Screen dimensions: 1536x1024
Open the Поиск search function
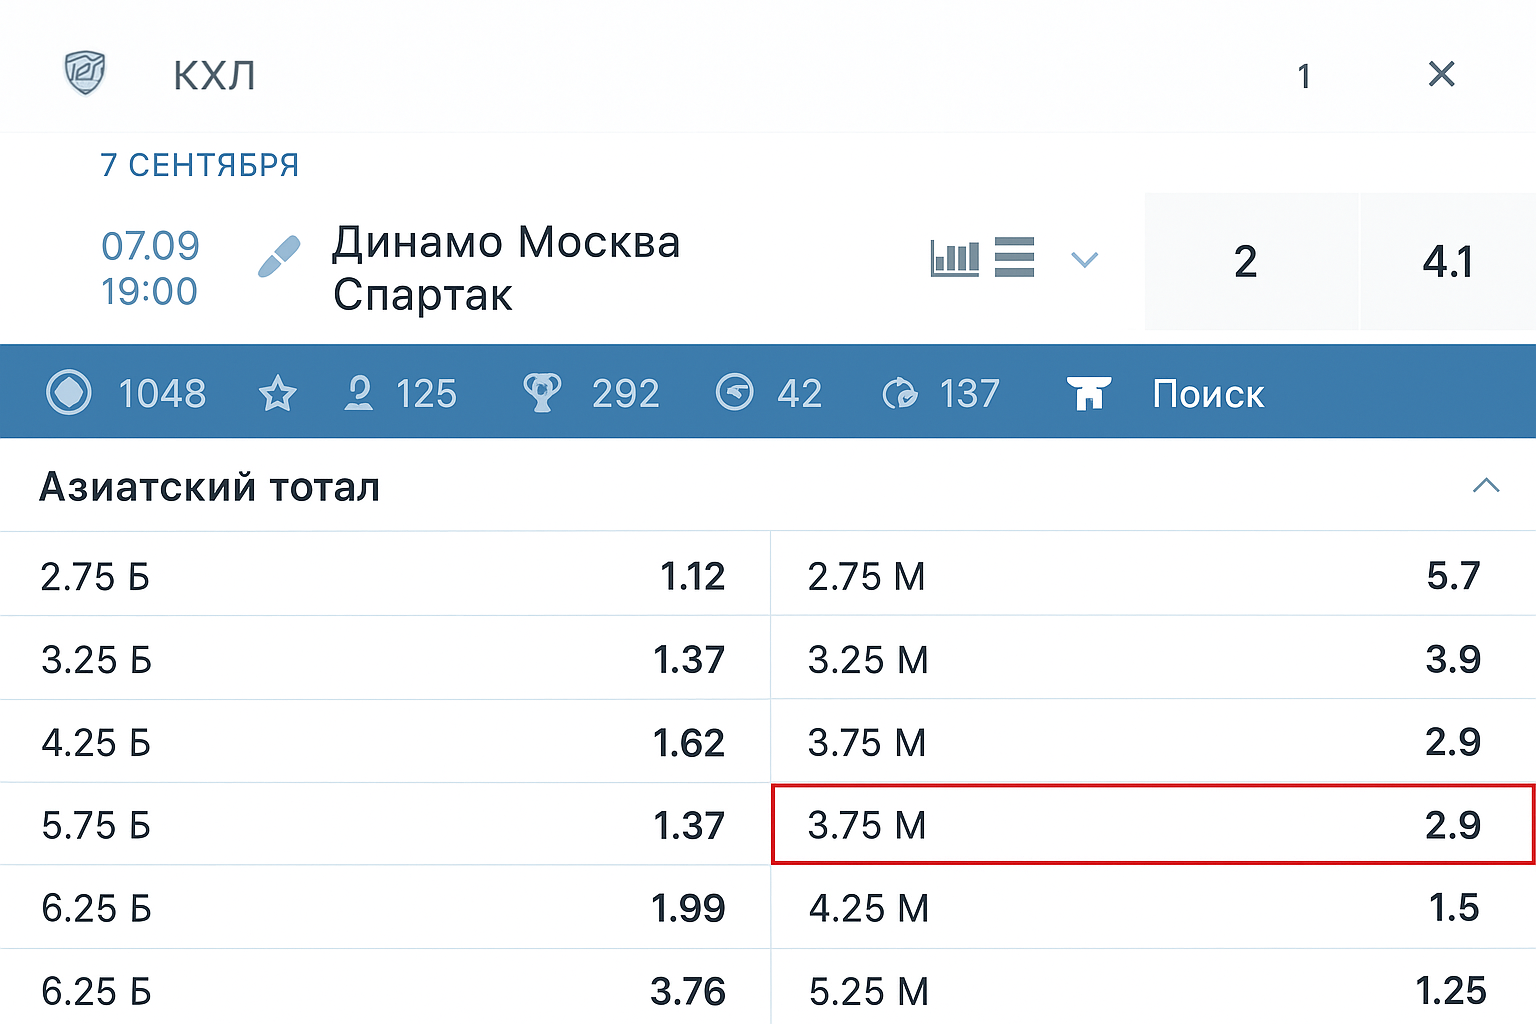pyautogui.click(x=1207, y=393)
